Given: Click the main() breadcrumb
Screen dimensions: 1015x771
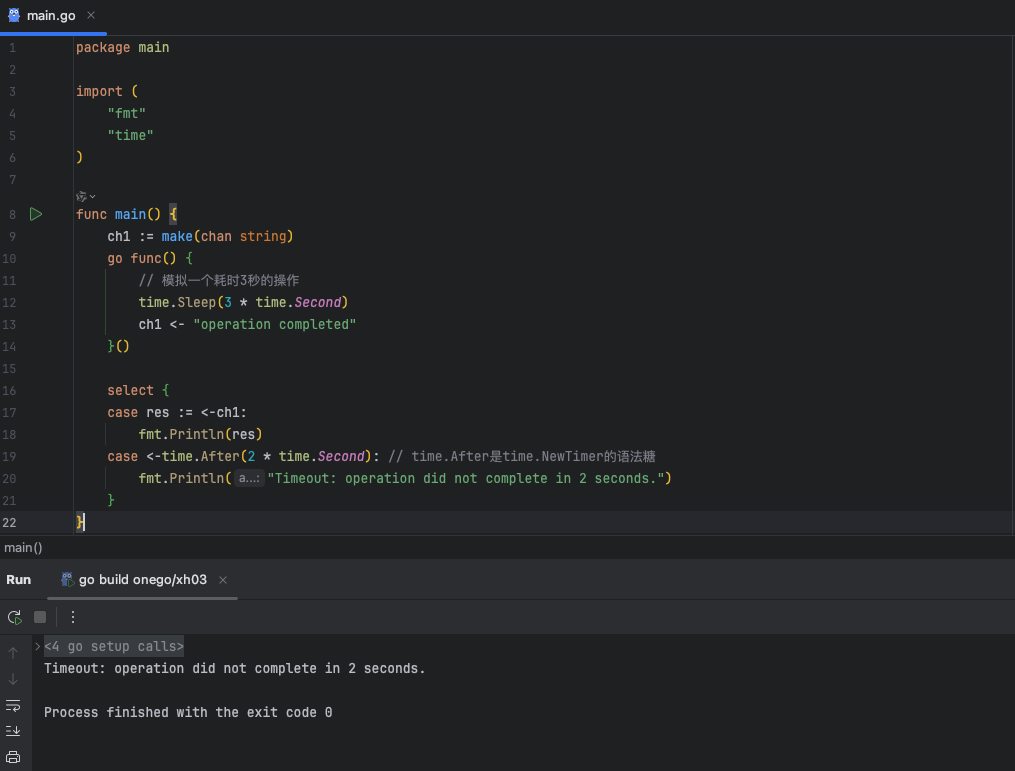Looking at the screenshot, I should (x=23, y=548).
